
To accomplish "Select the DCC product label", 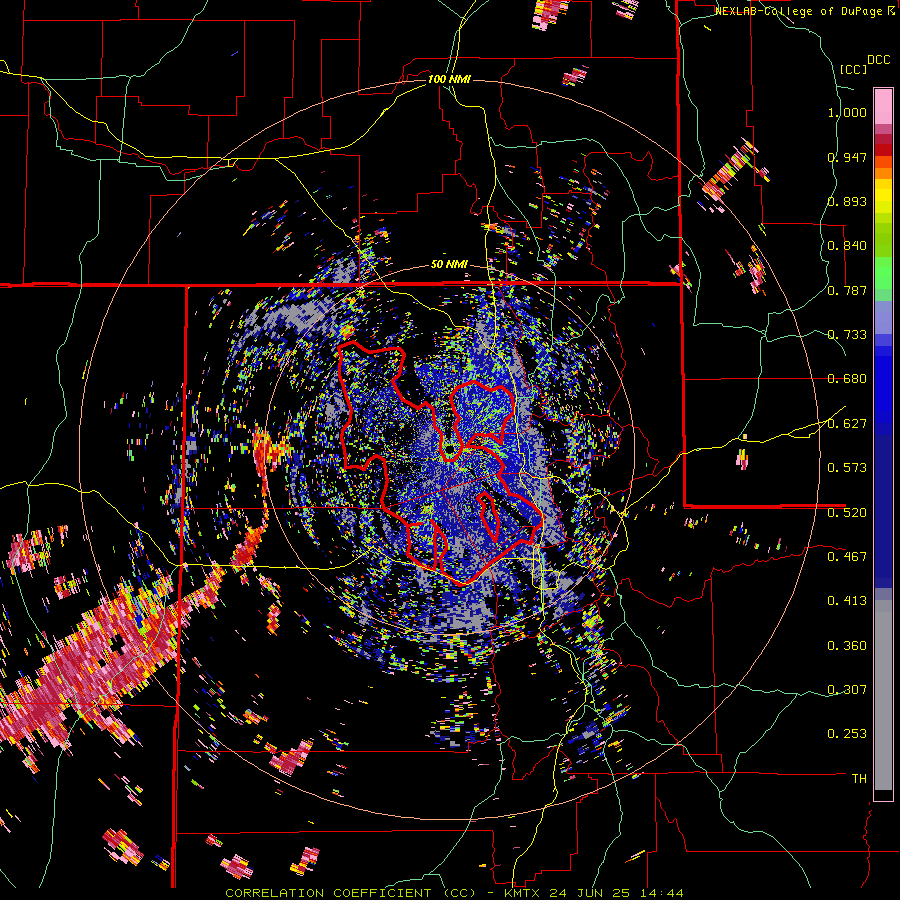I will (879, 60).
